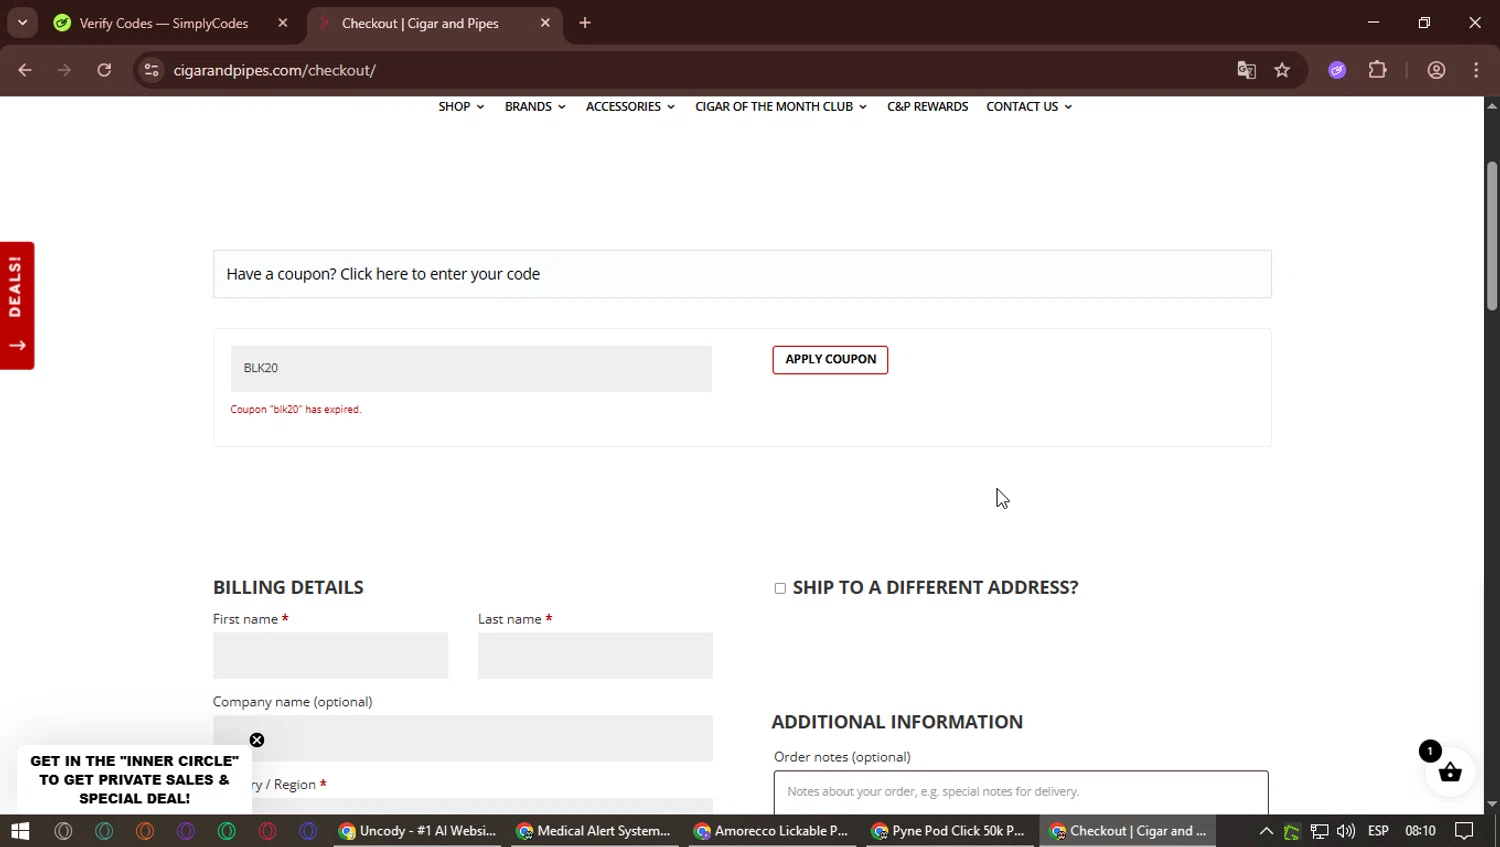Click the ESP language indicator
Image resolution: width=1500 pixels, height=847 pixels.
pos(1378,831)
